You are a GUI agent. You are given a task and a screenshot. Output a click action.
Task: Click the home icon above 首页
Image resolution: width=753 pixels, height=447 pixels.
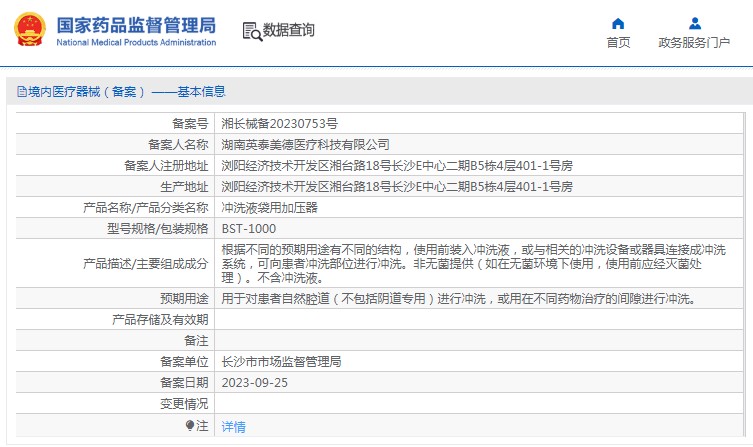pyautogui.click(x=618, y=24)
